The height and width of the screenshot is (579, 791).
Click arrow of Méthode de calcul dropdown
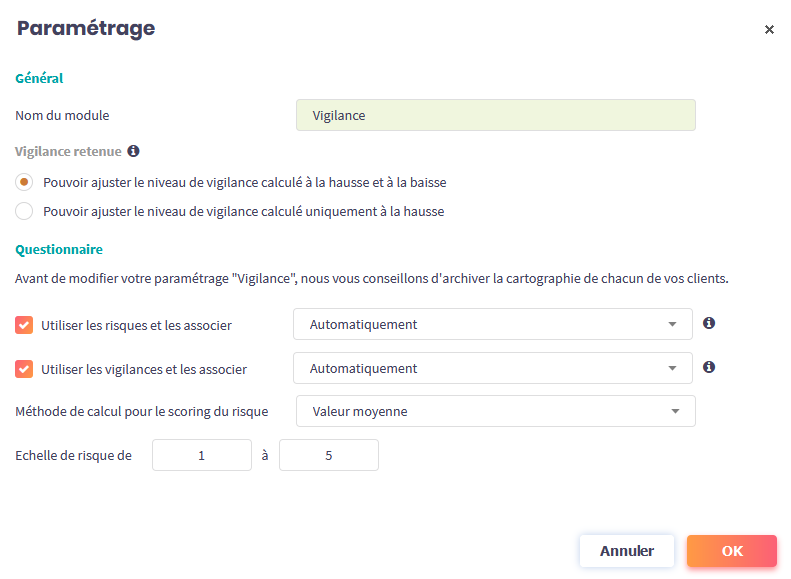pos(676,411)
